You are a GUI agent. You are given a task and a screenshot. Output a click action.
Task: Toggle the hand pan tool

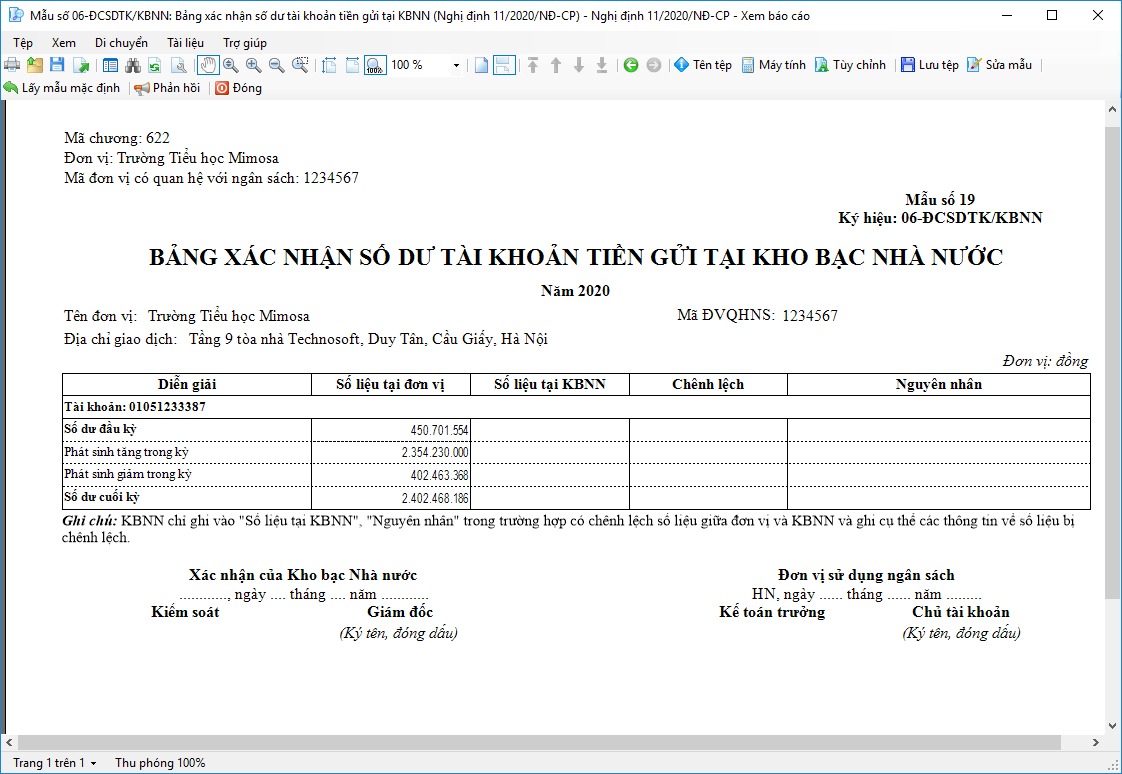tap(208, 65)
